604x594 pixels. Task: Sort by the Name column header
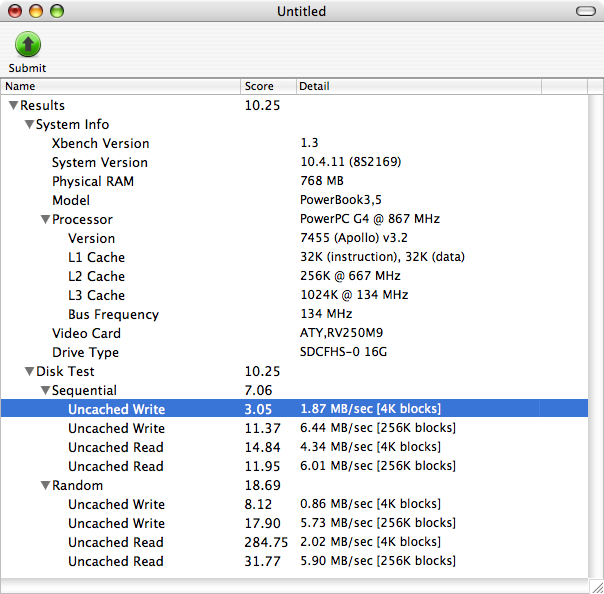[121, 86]
